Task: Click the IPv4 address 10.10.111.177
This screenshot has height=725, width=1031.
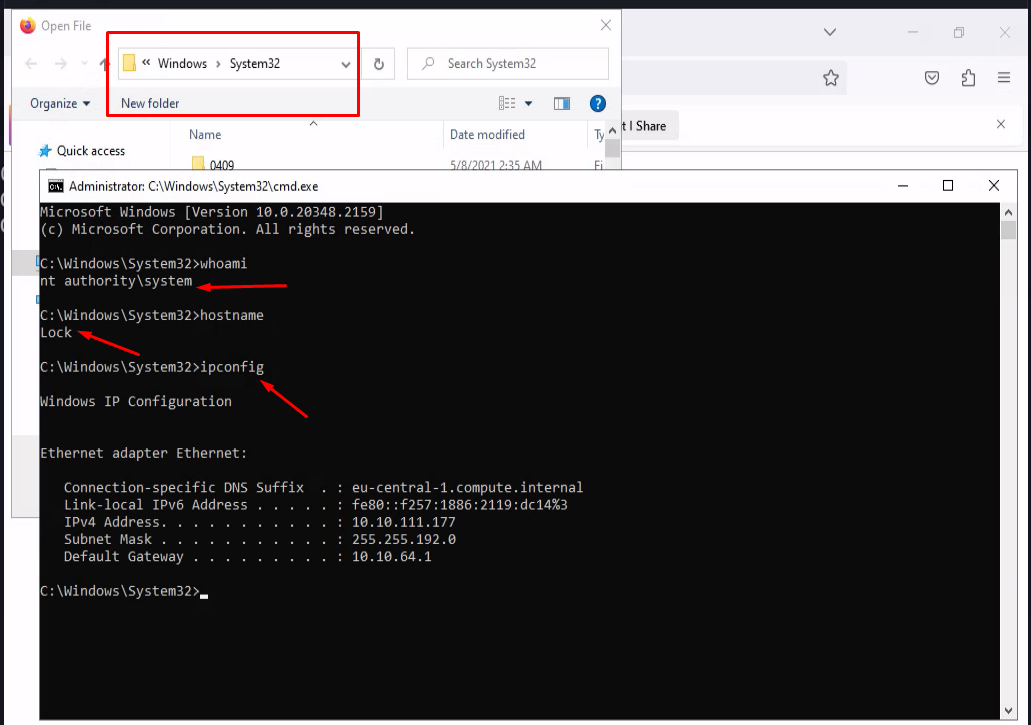Action: click(x=404, y=522)
